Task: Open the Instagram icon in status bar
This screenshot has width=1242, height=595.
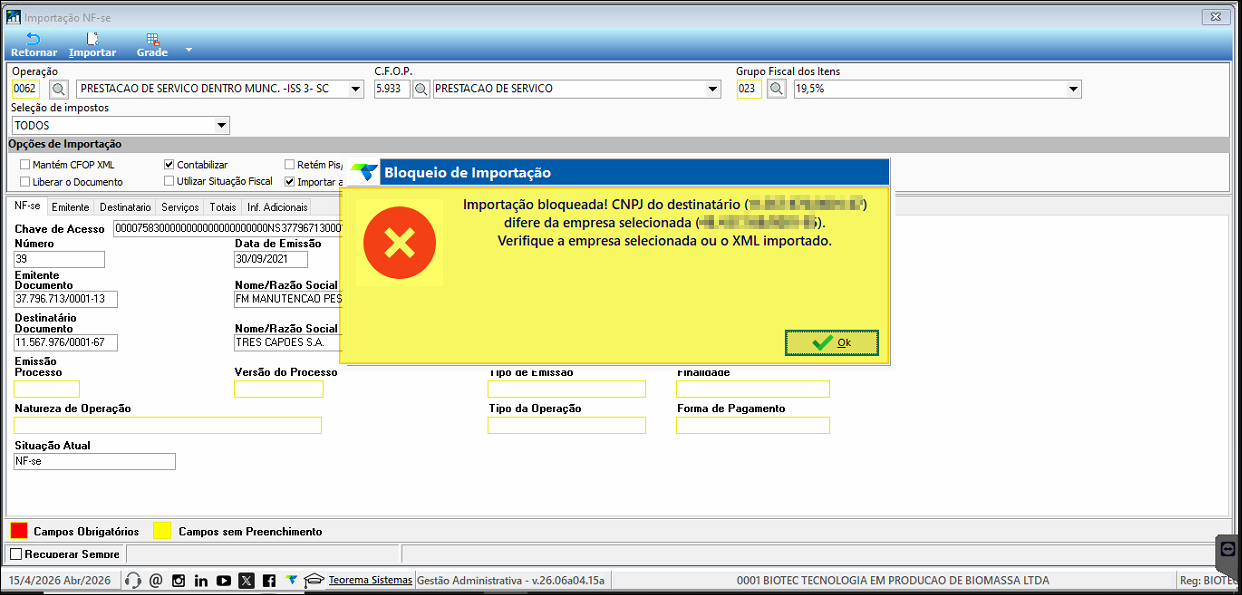Action: 178,580
